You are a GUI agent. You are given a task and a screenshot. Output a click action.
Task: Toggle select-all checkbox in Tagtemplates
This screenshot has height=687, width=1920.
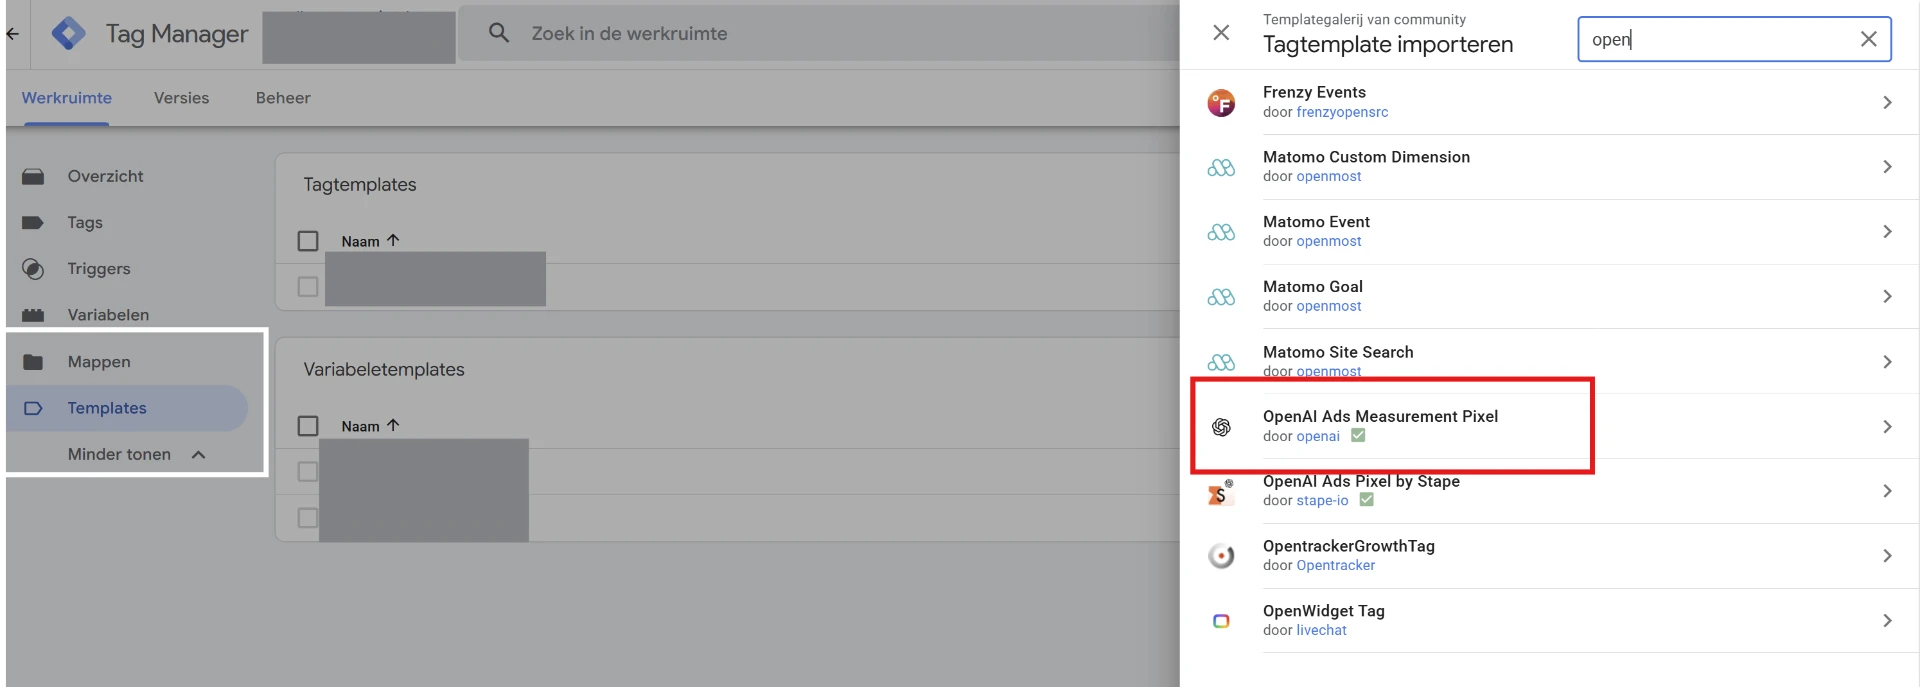(x=308, y=241)
